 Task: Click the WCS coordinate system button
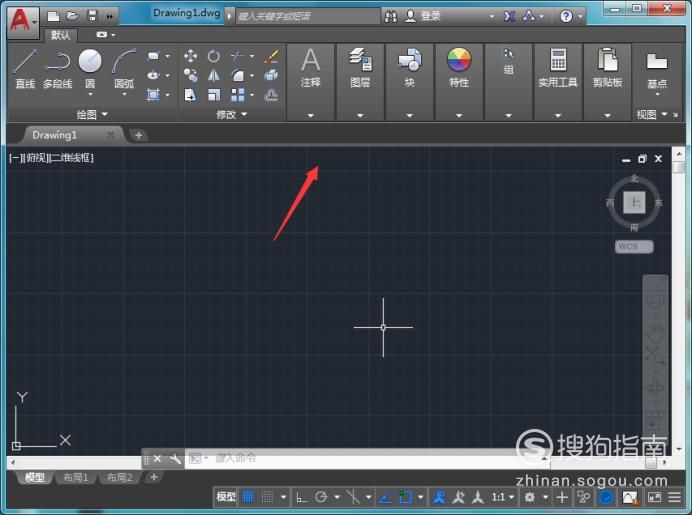tap(634, 246)
